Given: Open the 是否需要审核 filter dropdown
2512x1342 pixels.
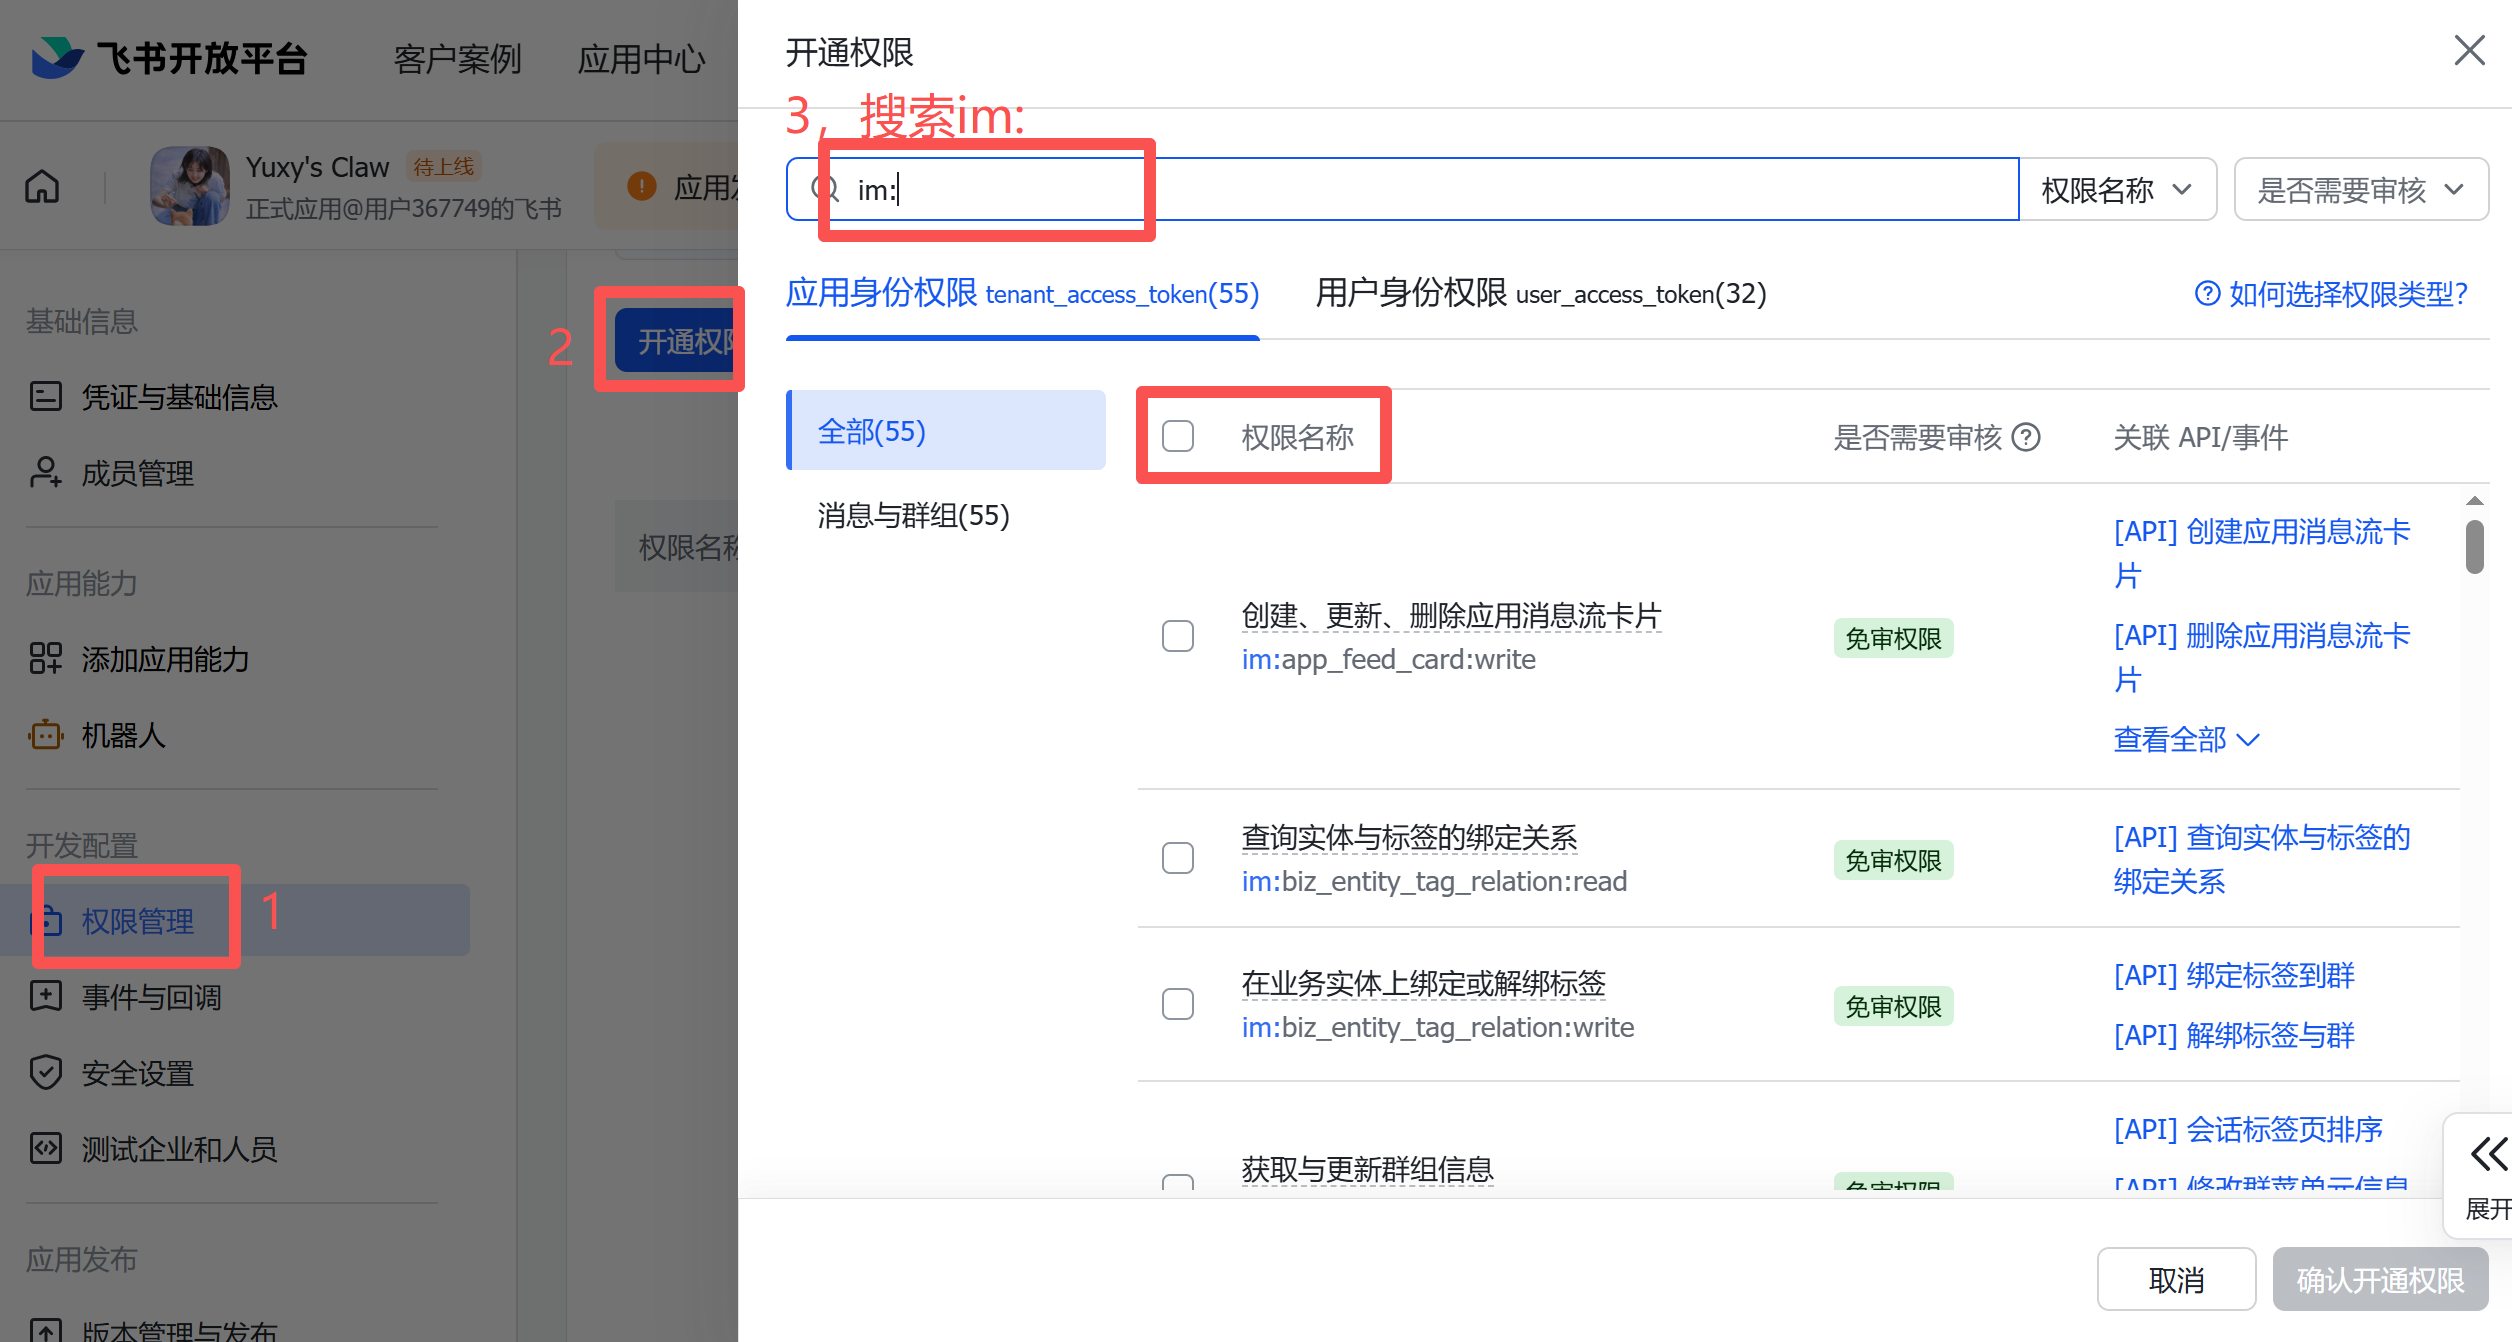Looking at the screenshot, I should [2360, 189].
